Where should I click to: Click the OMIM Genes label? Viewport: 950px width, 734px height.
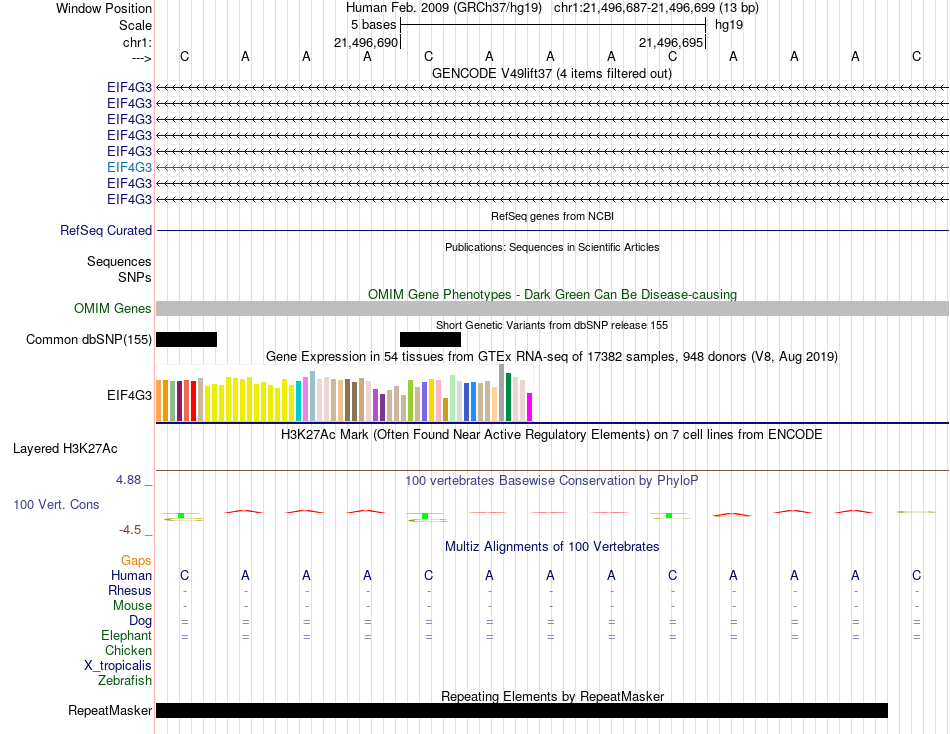113,309
